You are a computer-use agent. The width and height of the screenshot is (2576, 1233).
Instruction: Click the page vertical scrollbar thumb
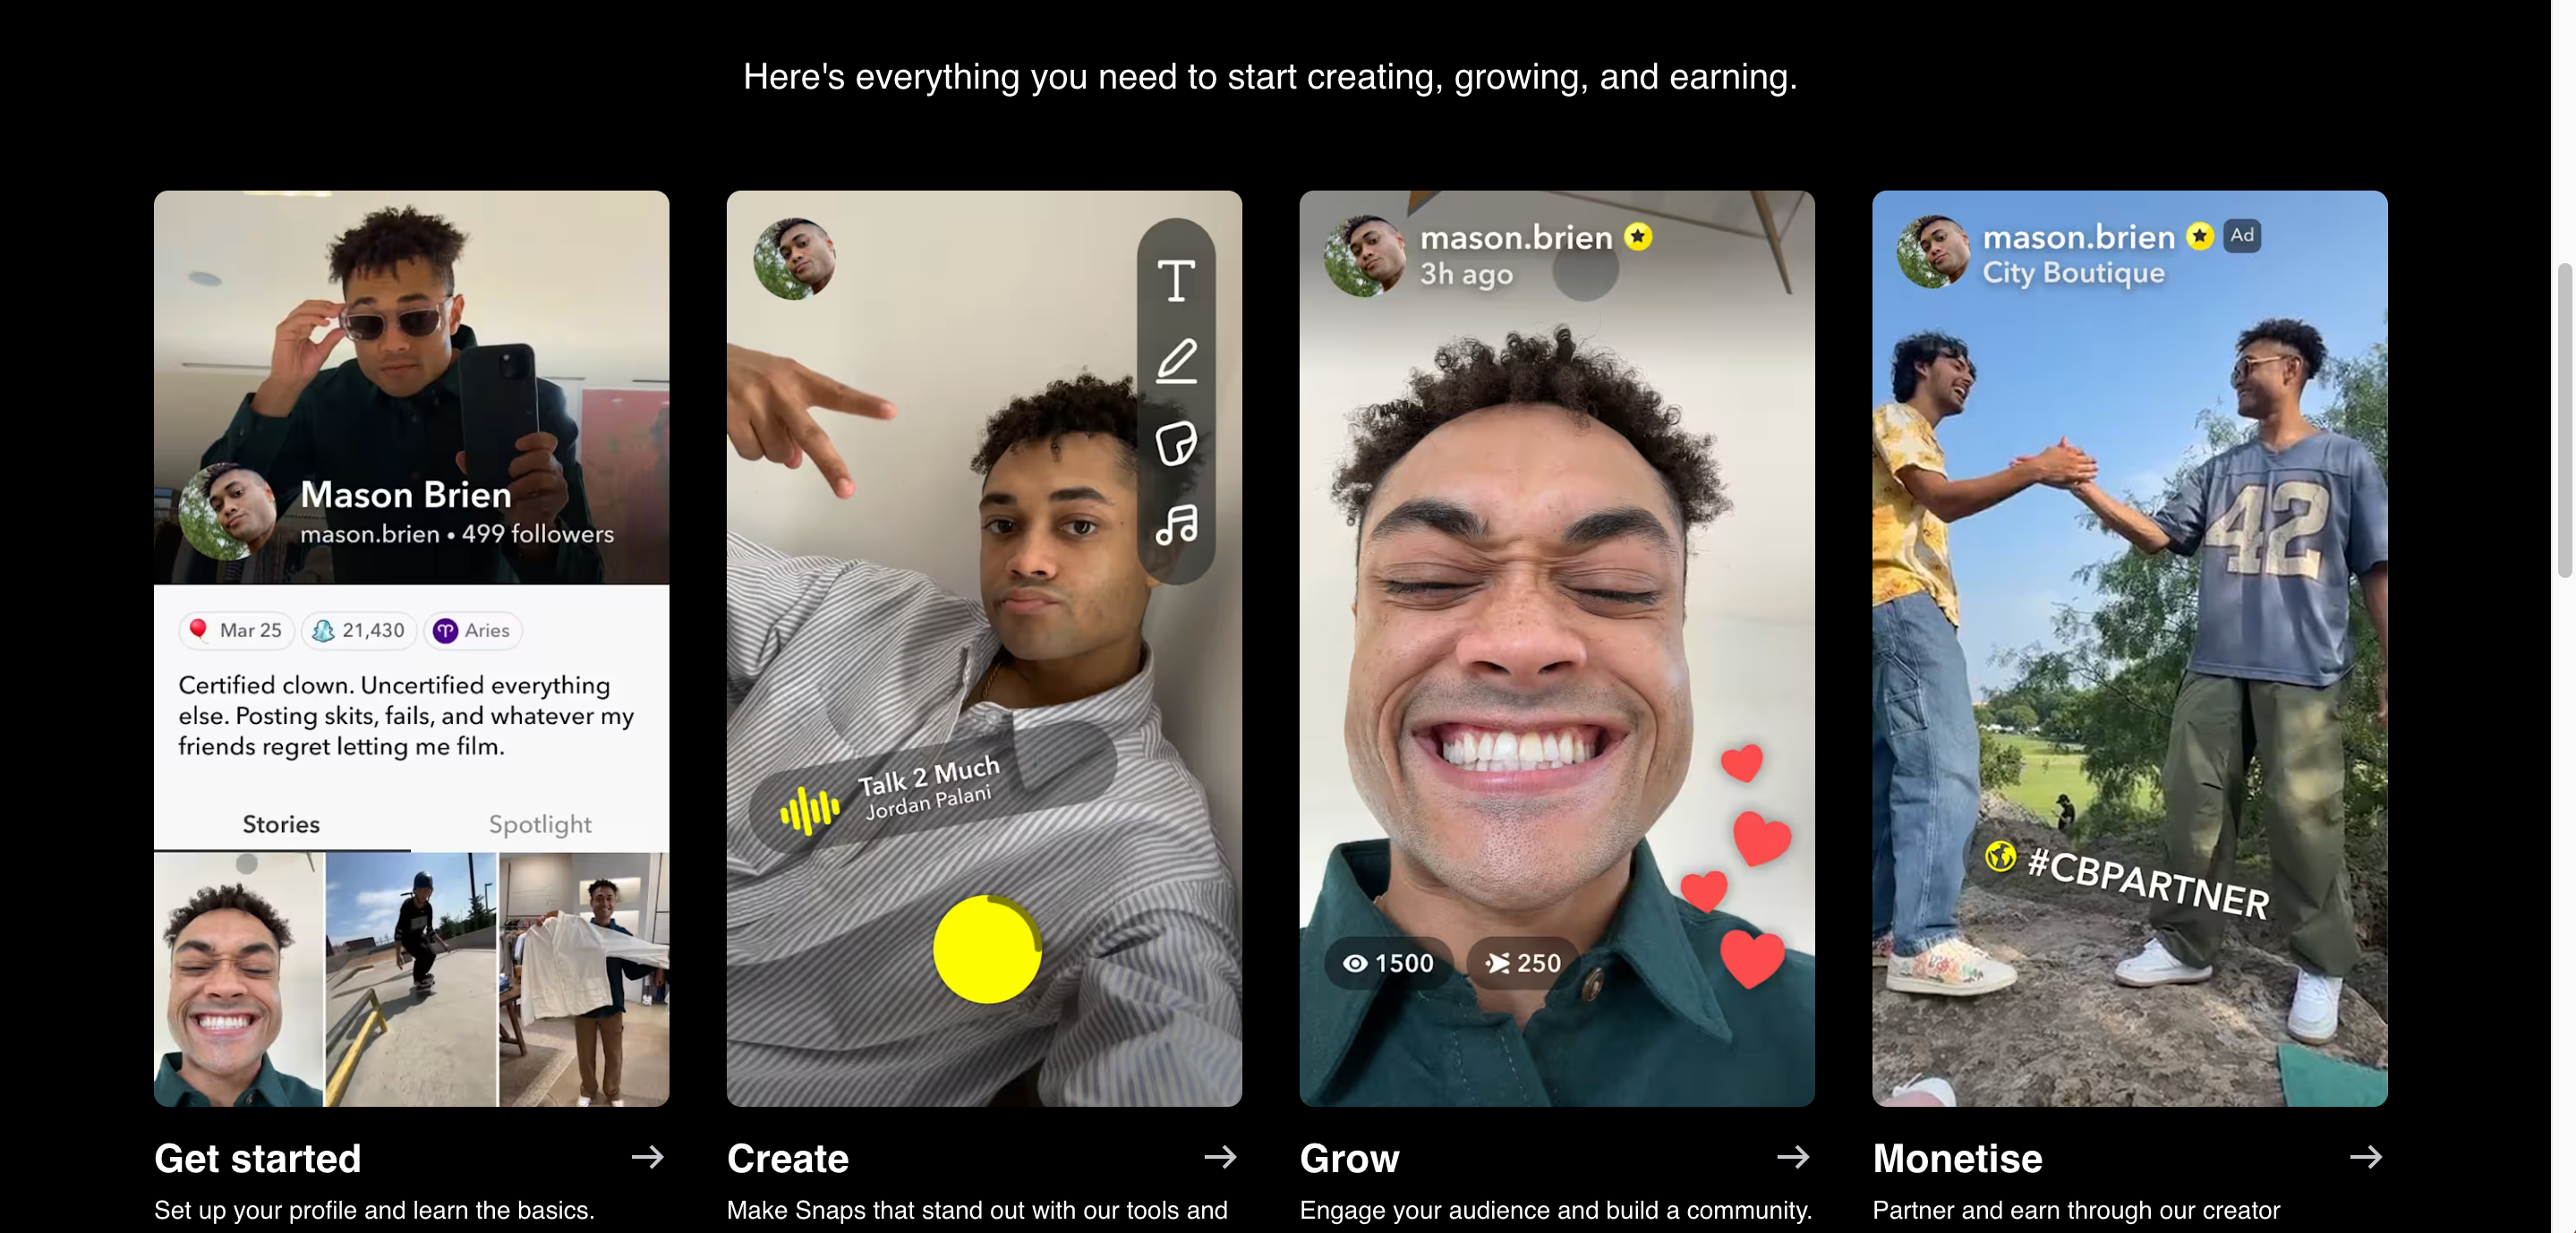[2565, 420]
